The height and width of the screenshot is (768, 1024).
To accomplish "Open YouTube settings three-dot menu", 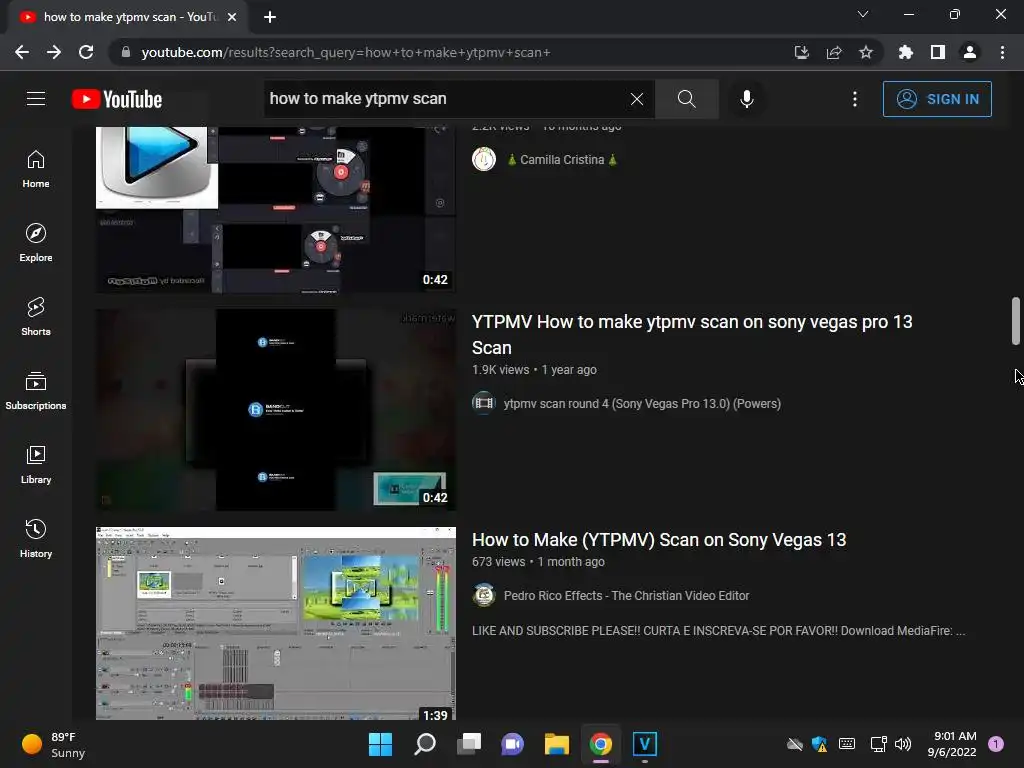I will pos(855,99).
